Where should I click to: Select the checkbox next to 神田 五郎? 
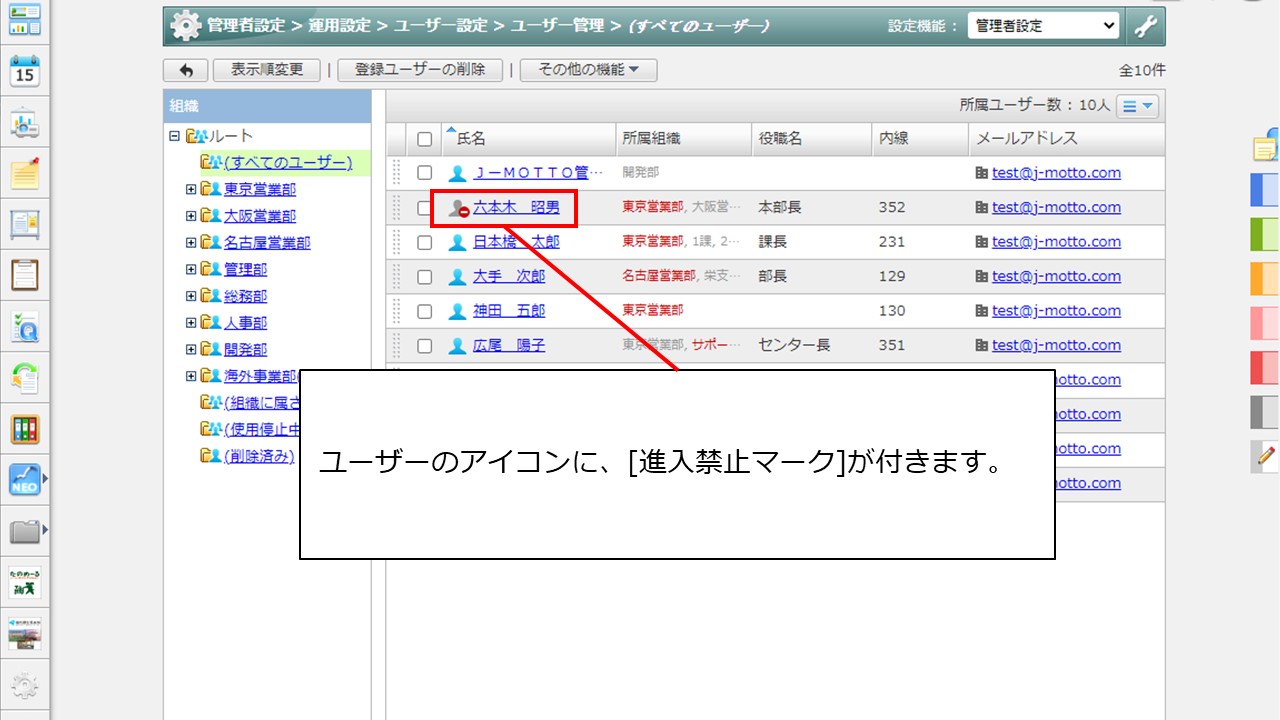(x=425, y=311)
